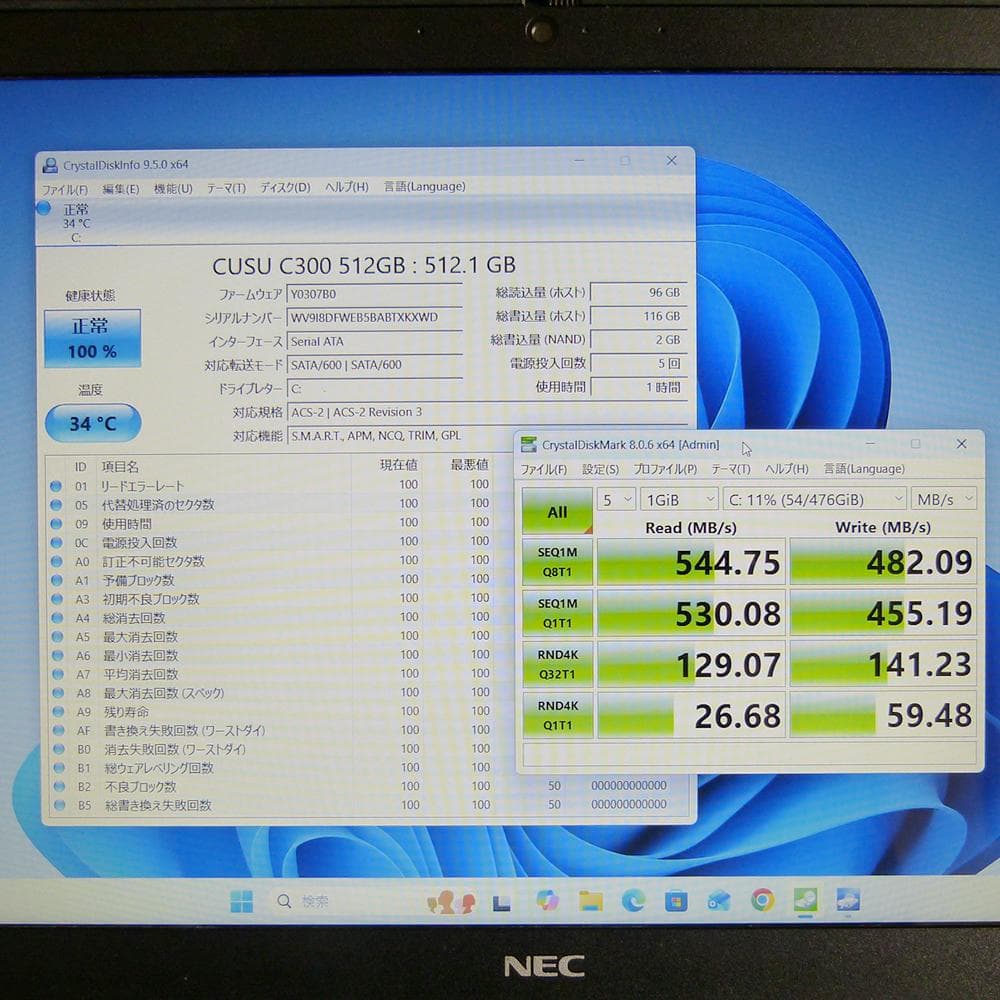Viewport: 1000px width, 1000px height.
Task: Click the All benchmark button
Action: 557,511
